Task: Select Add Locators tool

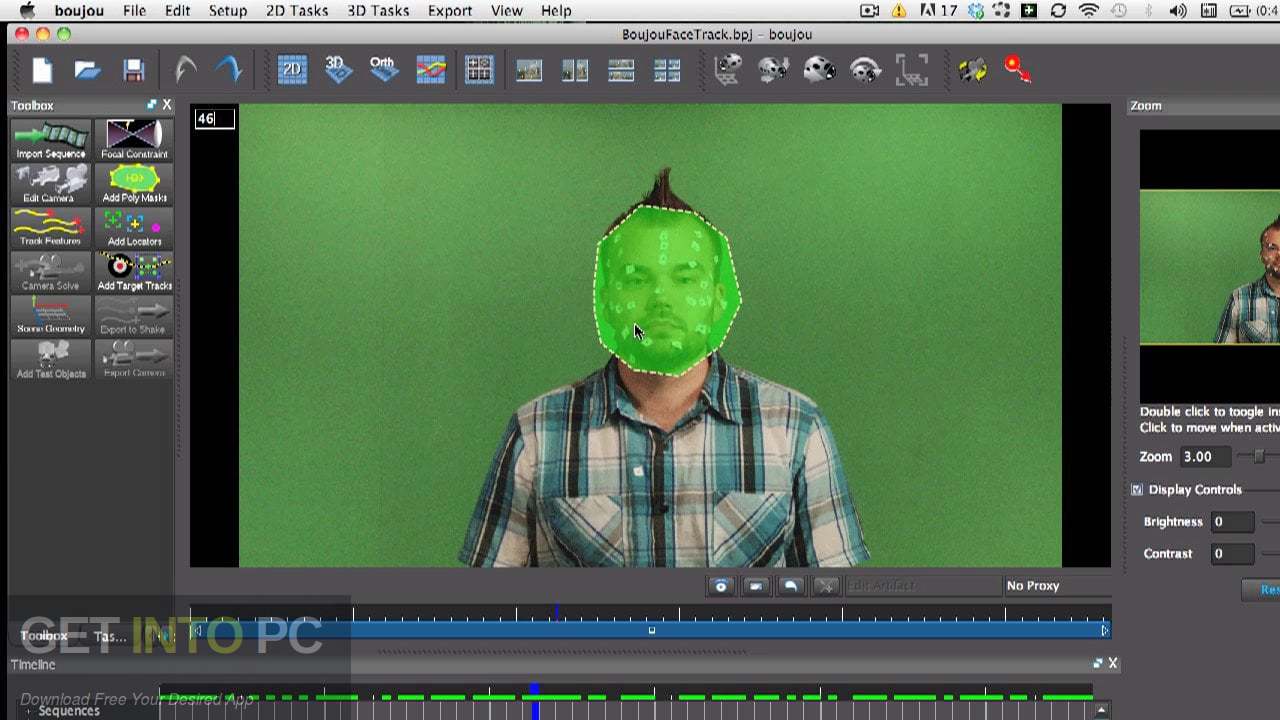Action: point(134,228)
